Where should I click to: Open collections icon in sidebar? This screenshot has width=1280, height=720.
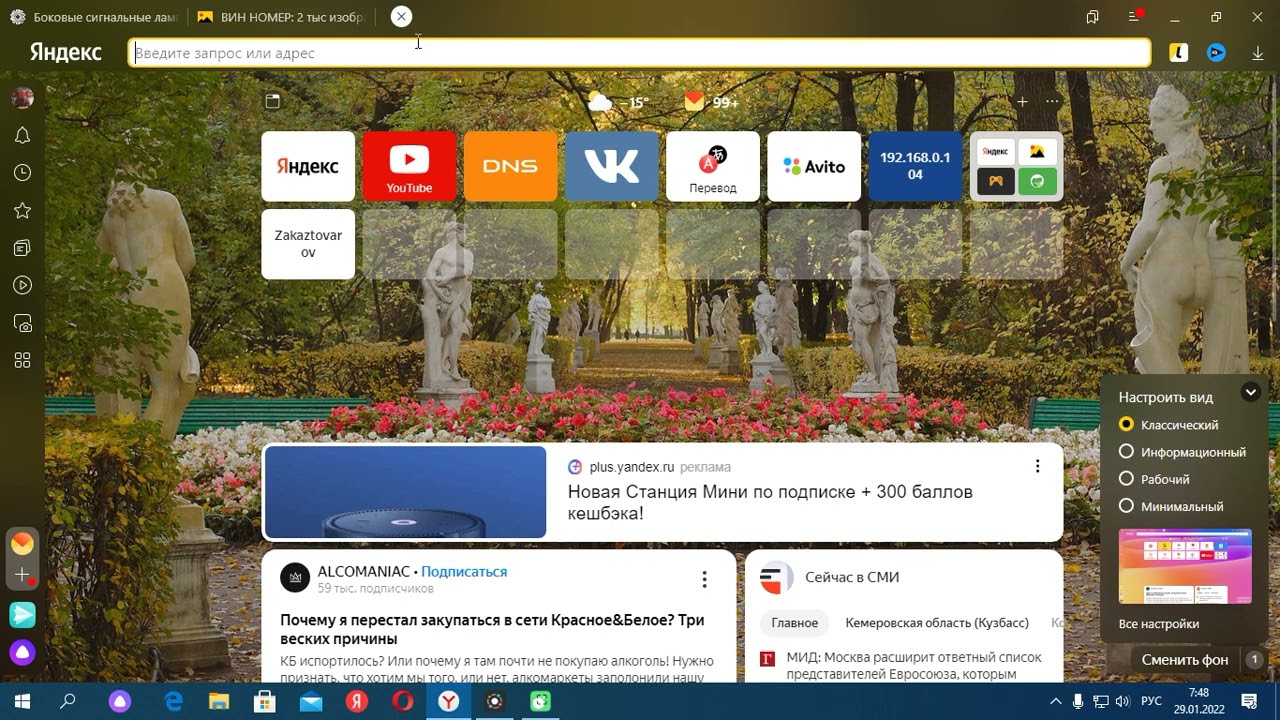pyautogui.click(x=22, y=248)
